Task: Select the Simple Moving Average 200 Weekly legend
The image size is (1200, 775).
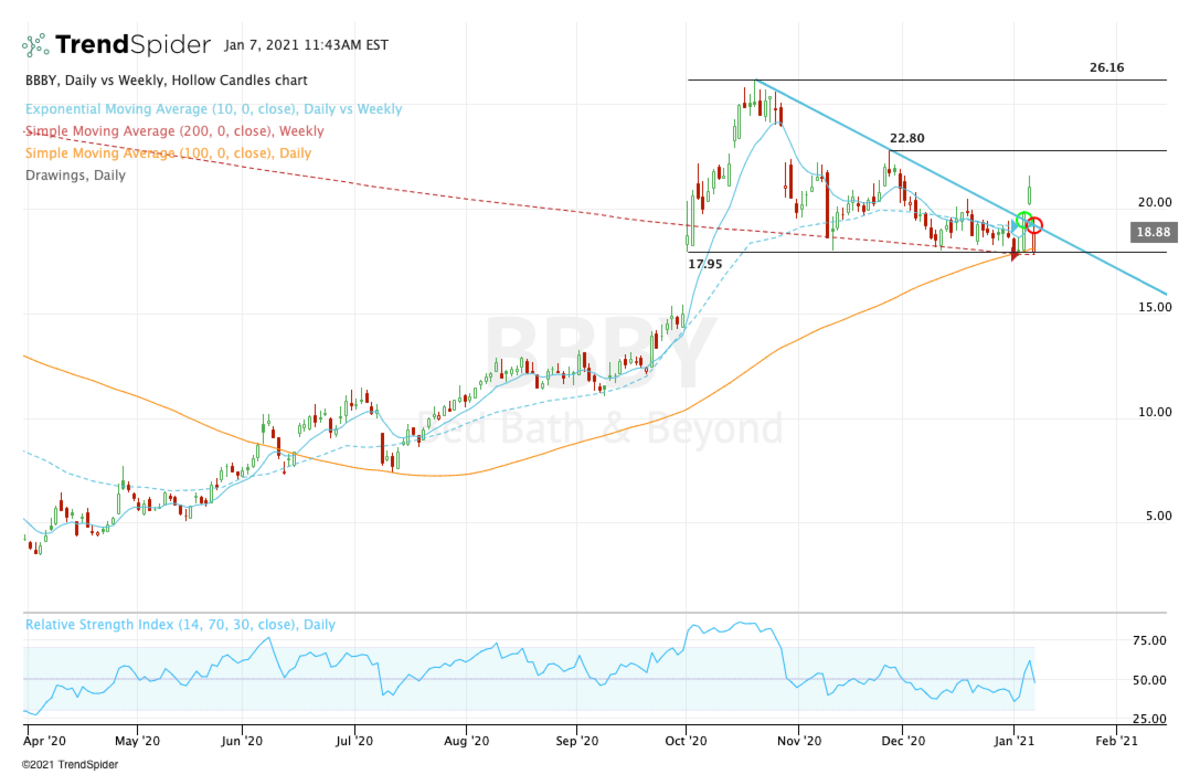Action: point(174,131)
